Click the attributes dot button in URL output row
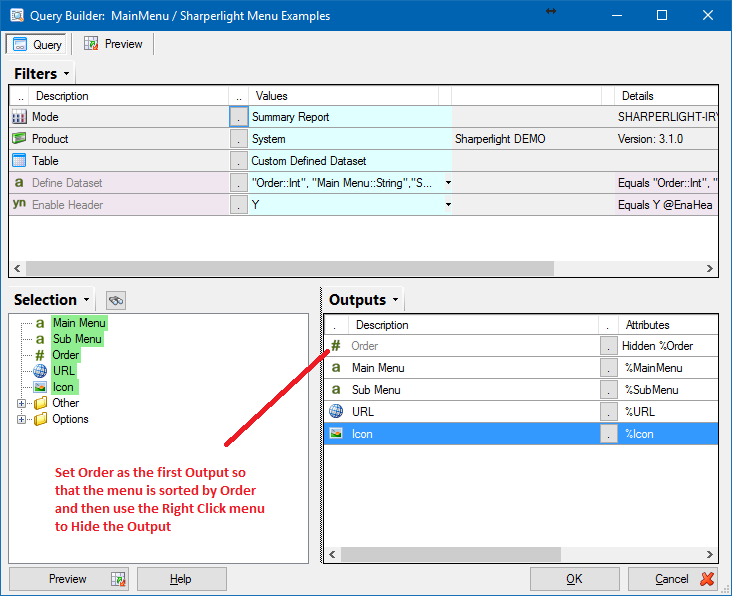This screenshot has width=732, height=596. click(x=608, y=412)
